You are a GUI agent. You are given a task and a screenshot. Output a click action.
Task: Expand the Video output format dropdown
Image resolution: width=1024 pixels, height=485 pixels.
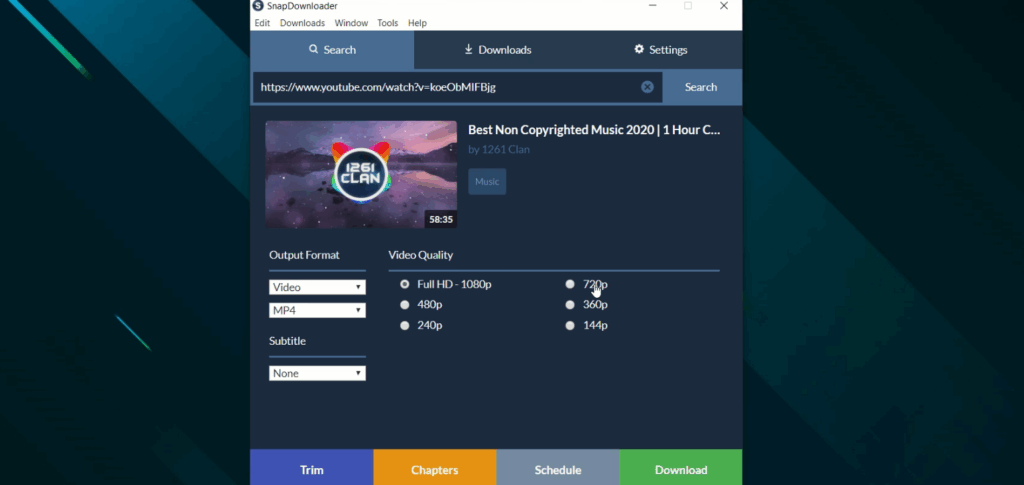click(x=317, y=287)
